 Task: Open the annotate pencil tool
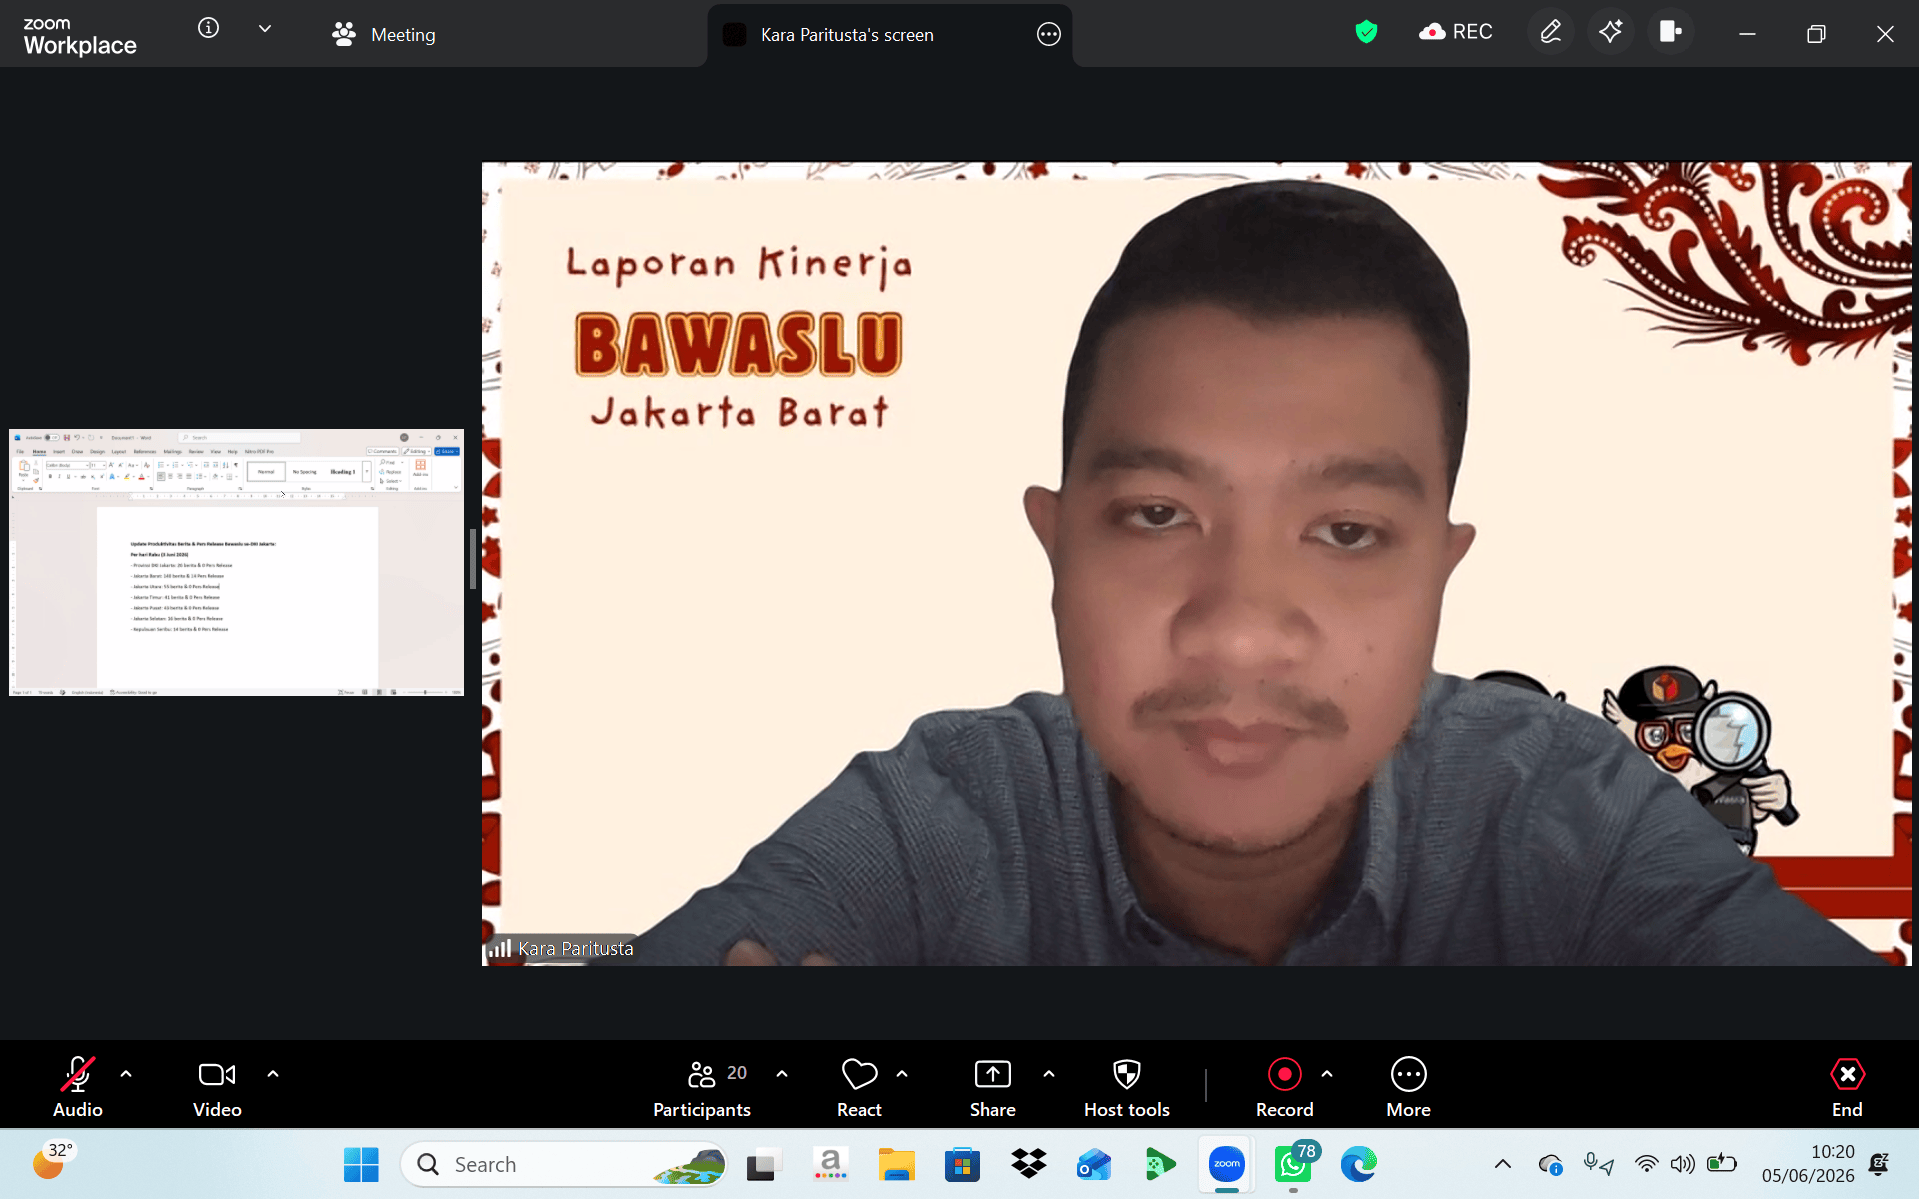[x=1551, y=32]
